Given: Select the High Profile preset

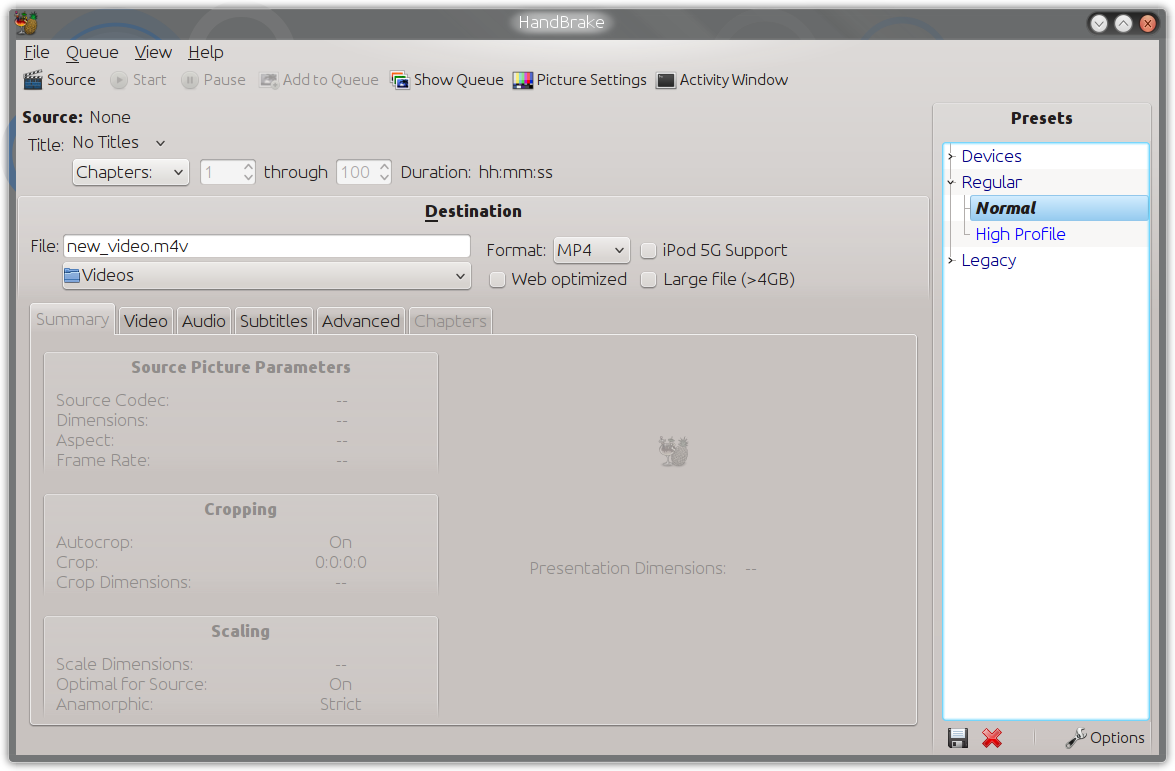Looking at the screenshot, I should pyautogui.click(x=1020, y=235).
